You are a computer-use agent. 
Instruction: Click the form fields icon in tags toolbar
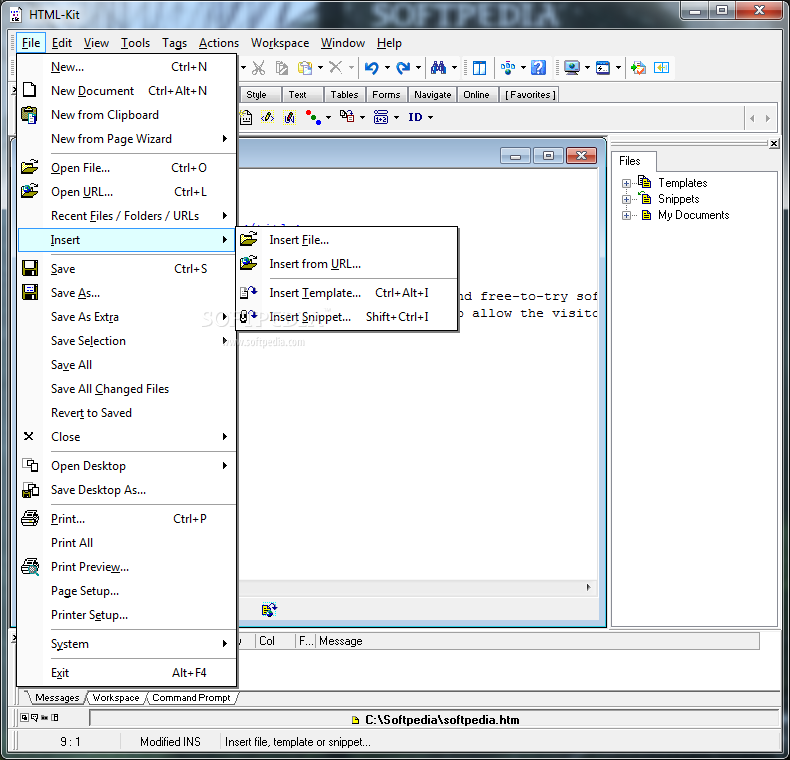click(381, 117)
